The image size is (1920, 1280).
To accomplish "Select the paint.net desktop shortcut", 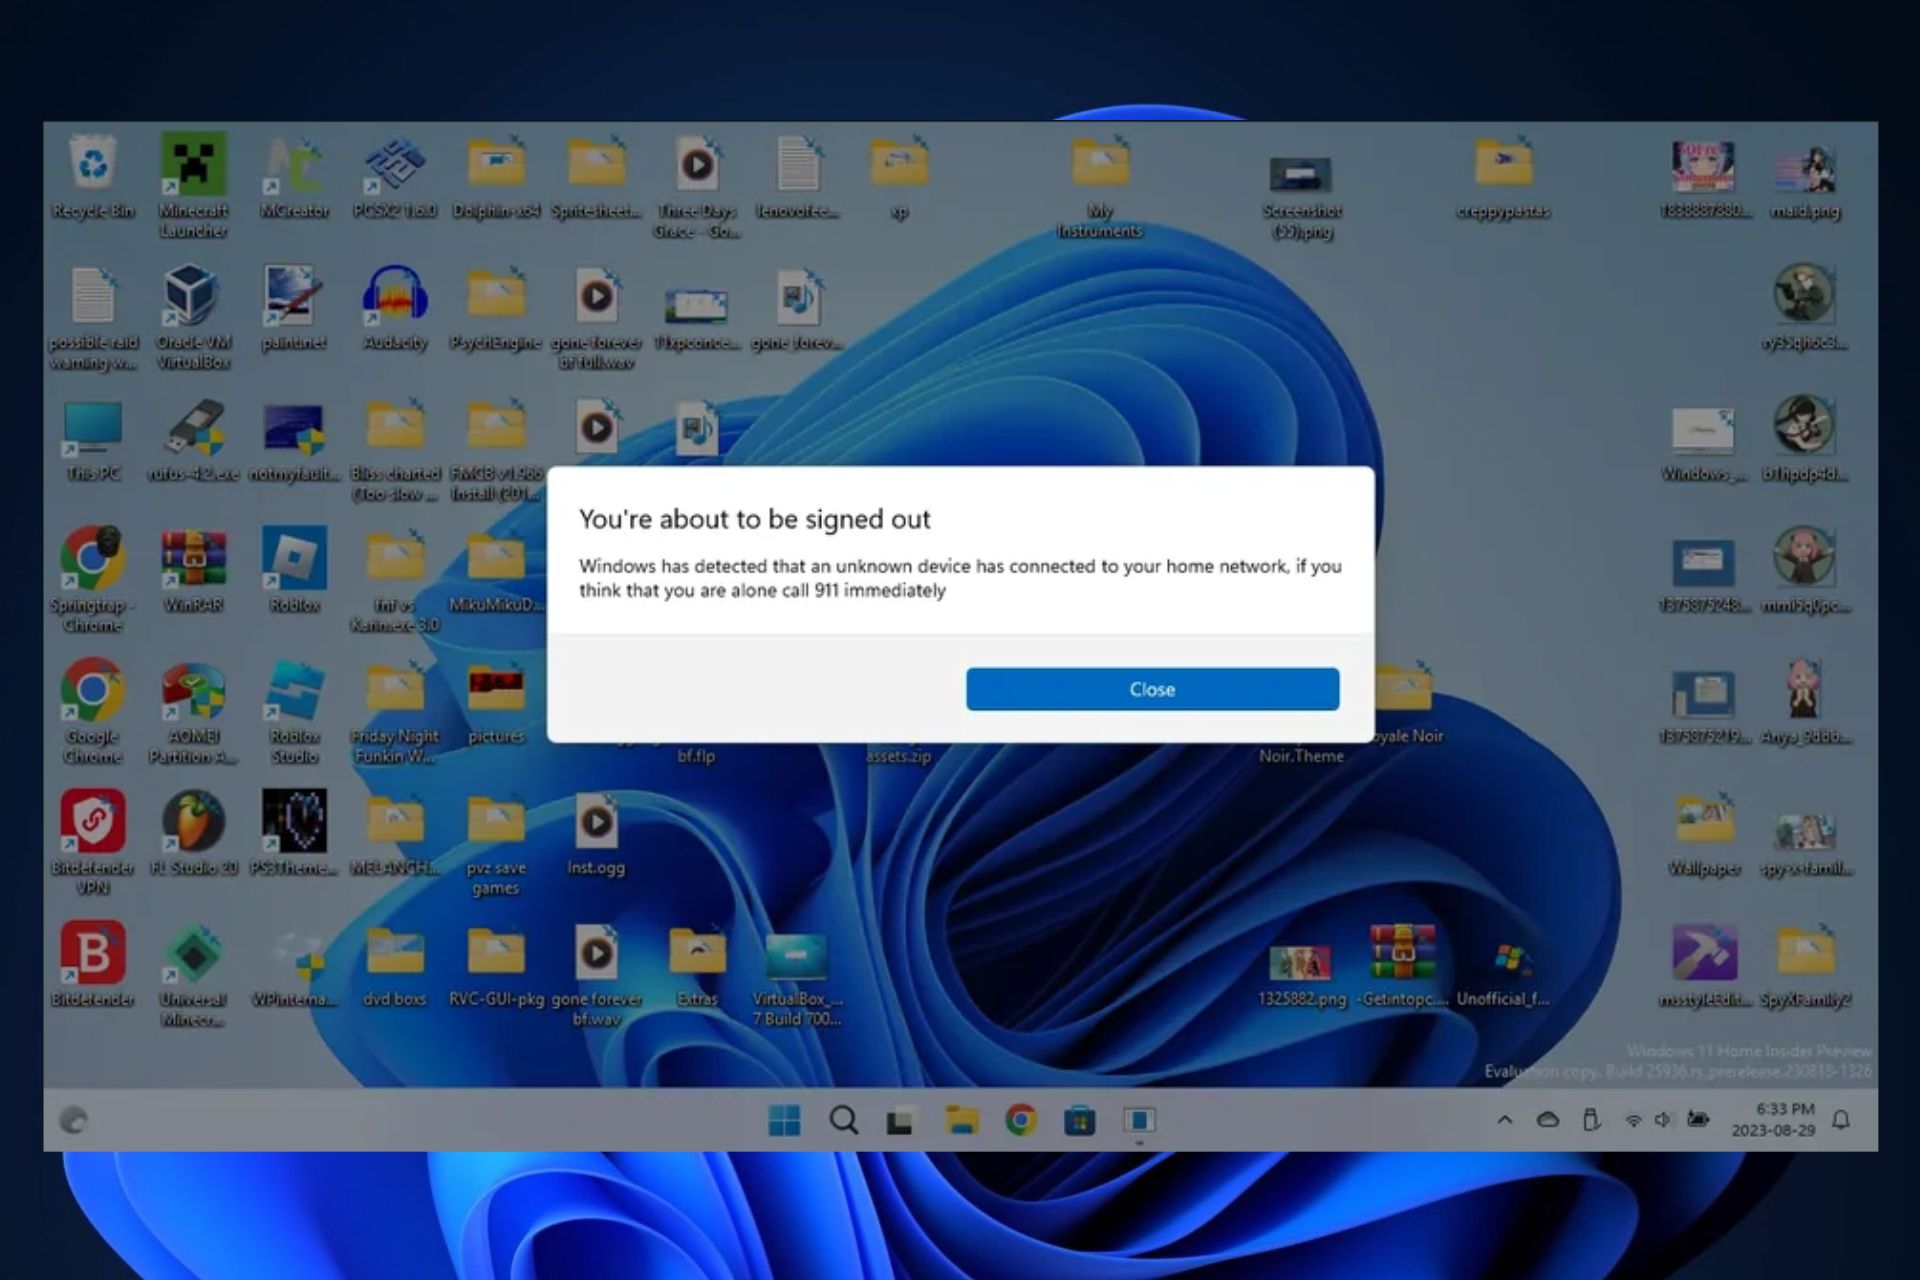I will pos(294,308).
